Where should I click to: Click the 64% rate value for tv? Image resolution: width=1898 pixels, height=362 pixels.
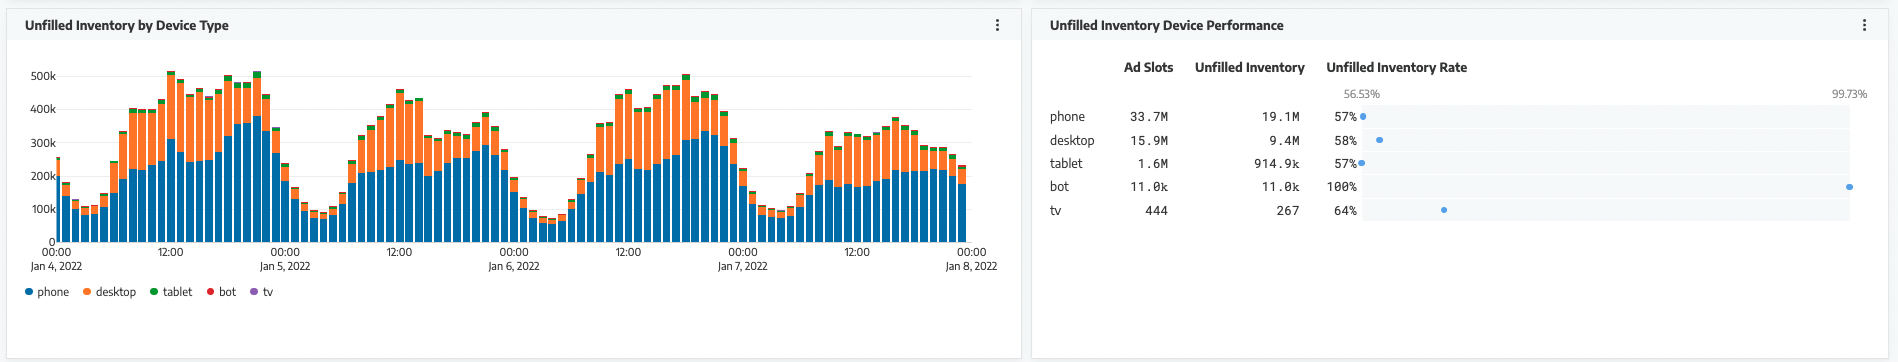click(1345, 210)
